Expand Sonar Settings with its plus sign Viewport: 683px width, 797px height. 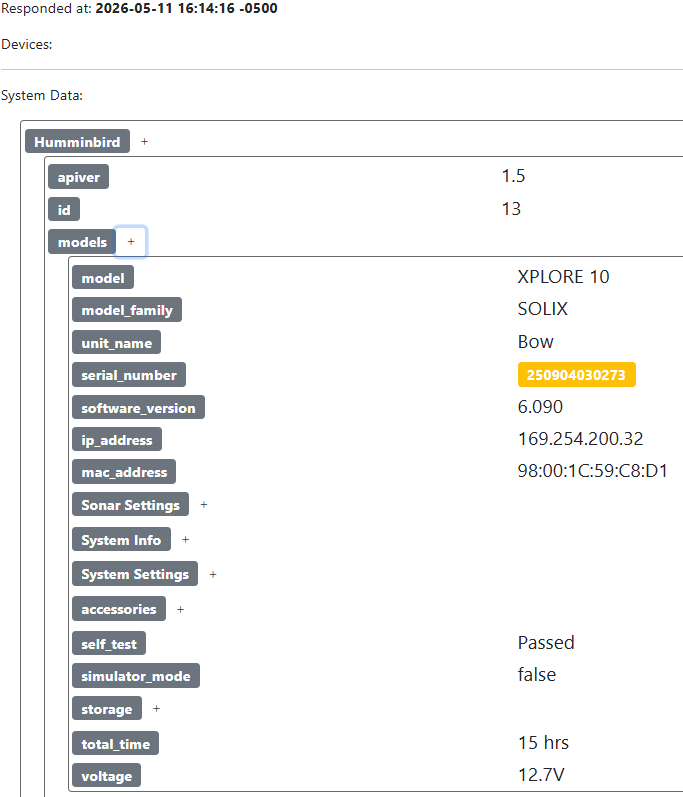point(204,504)
